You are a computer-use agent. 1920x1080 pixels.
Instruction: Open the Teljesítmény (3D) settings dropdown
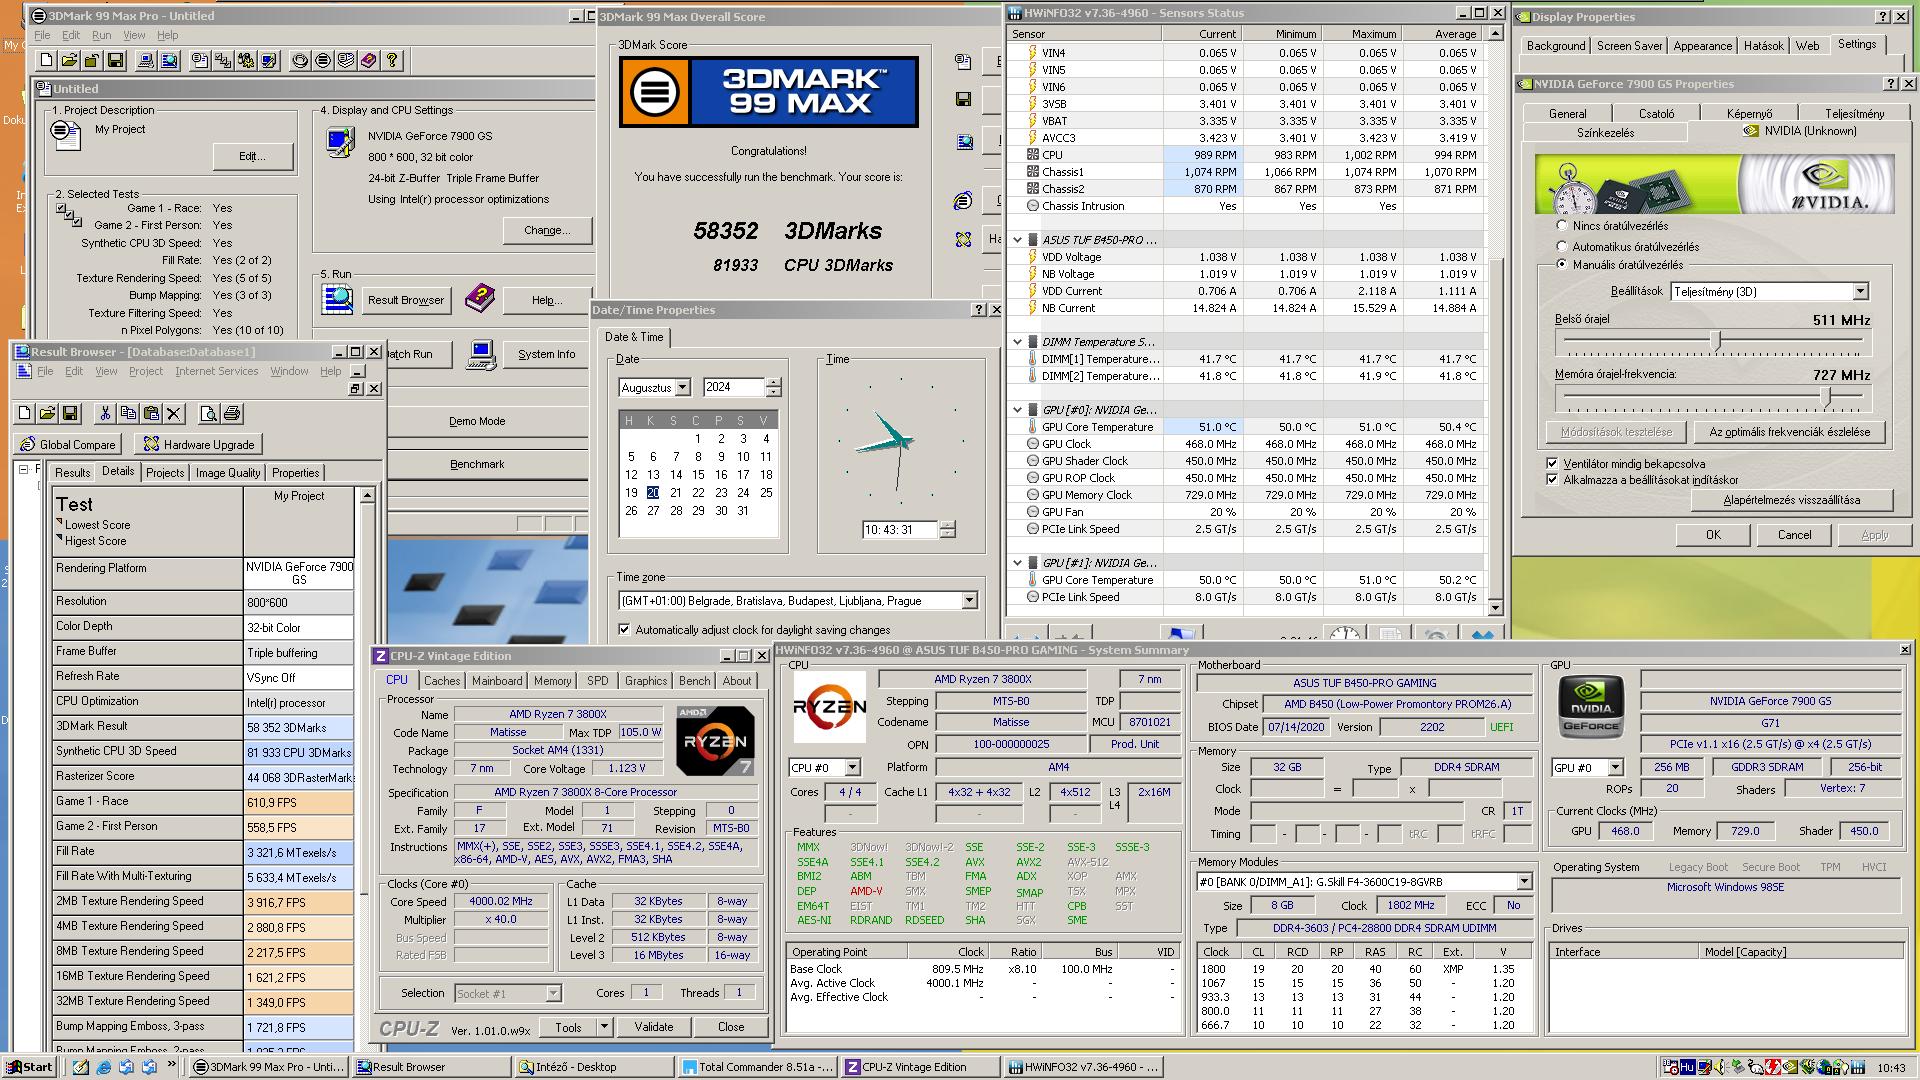coord(1859,292)
